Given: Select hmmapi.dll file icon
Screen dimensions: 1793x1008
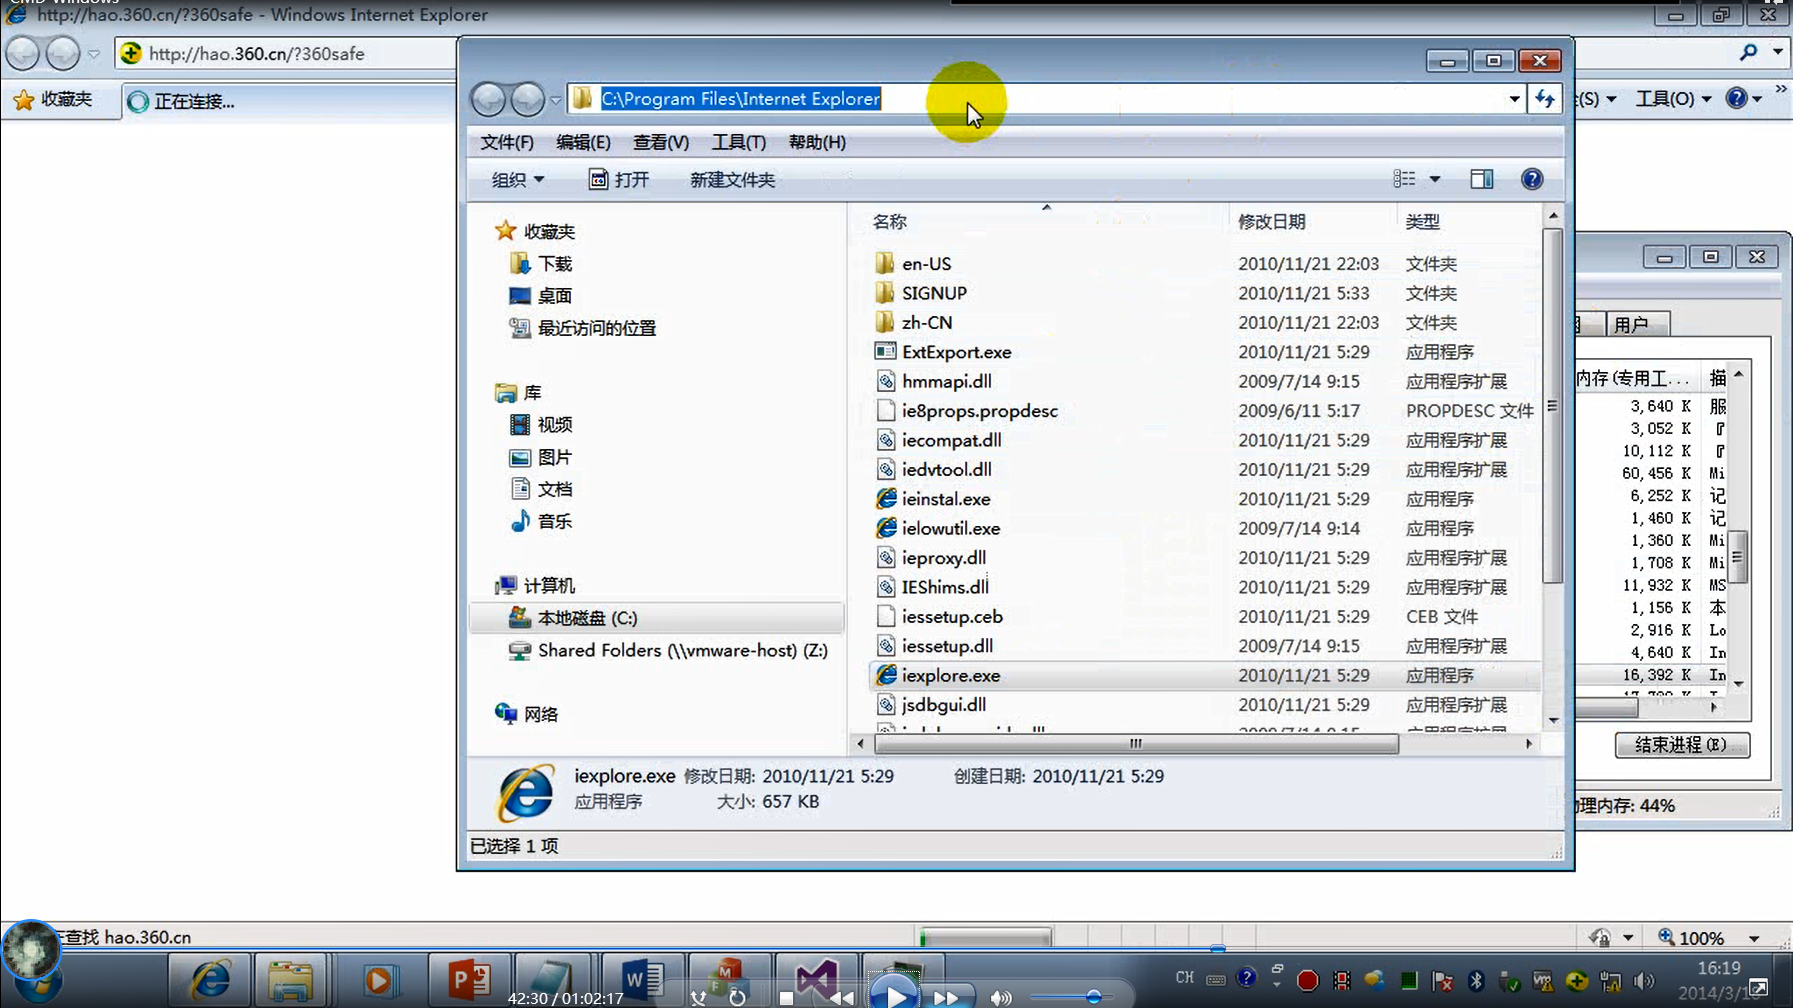Looking at the screenshot, I should tap(885, 381).
